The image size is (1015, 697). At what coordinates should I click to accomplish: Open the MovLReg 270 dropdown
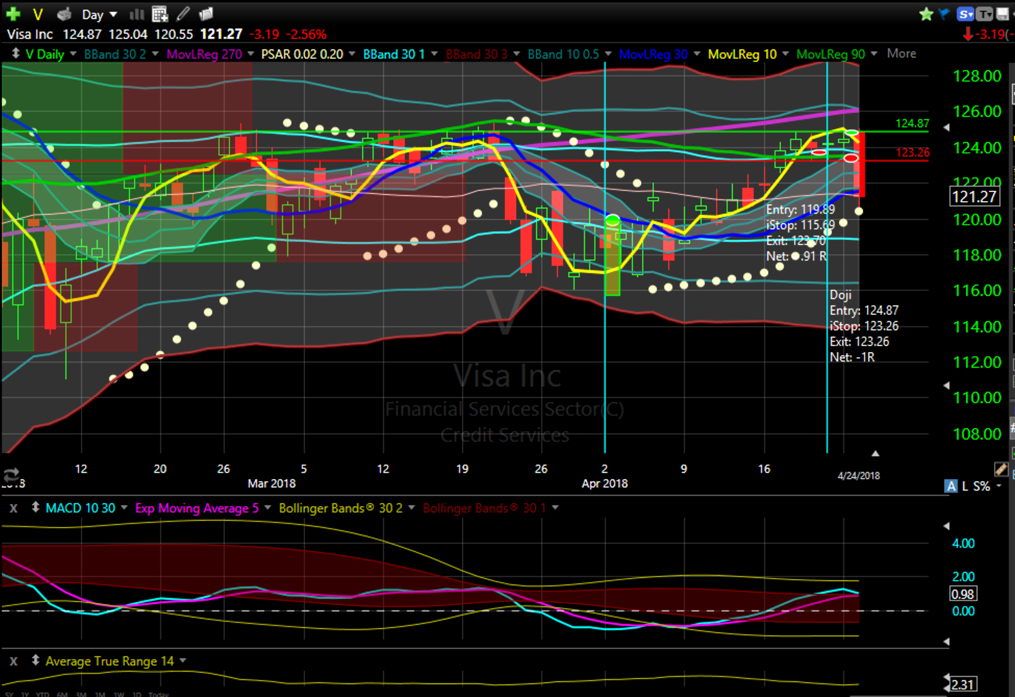click(x=210, y=54)
